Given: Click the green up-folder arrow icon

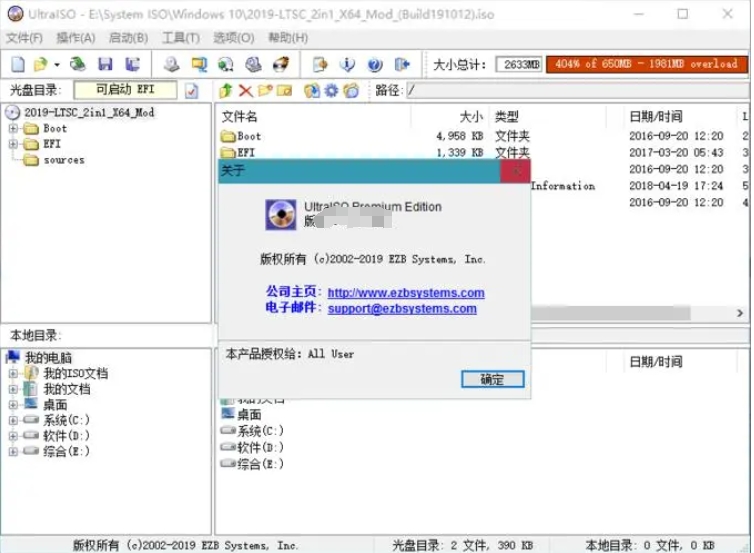Looking at the screenshot, I should click(226, 91).
